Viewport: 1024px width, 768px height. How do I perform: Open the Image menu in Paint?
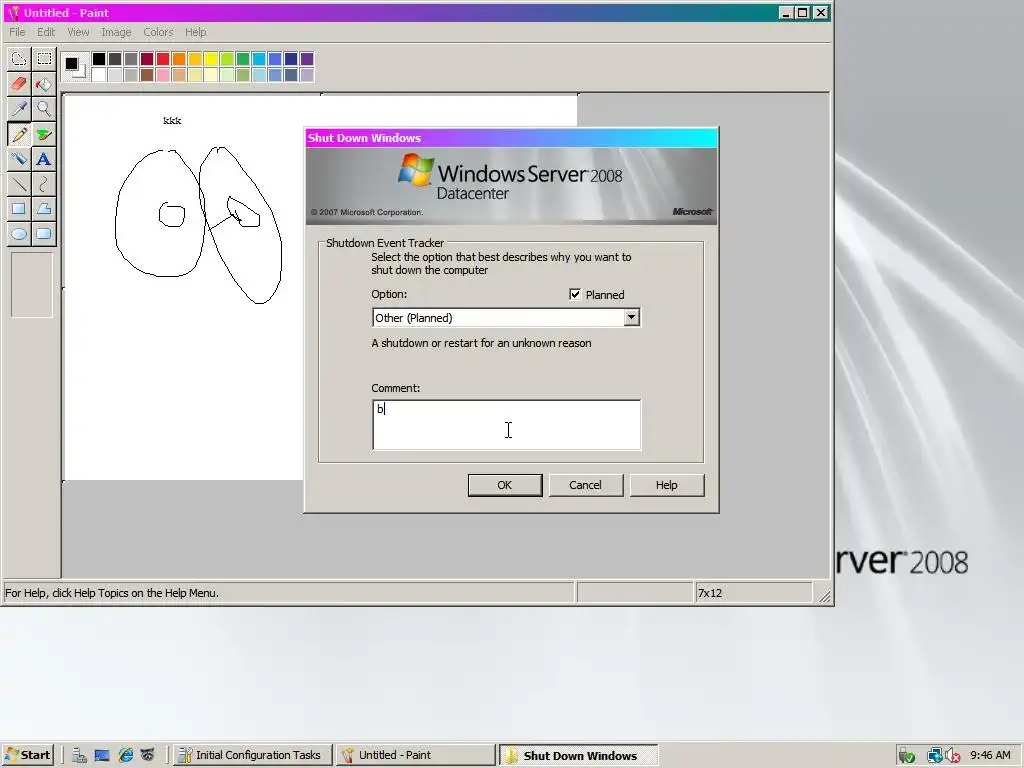[x=116, y=32]
